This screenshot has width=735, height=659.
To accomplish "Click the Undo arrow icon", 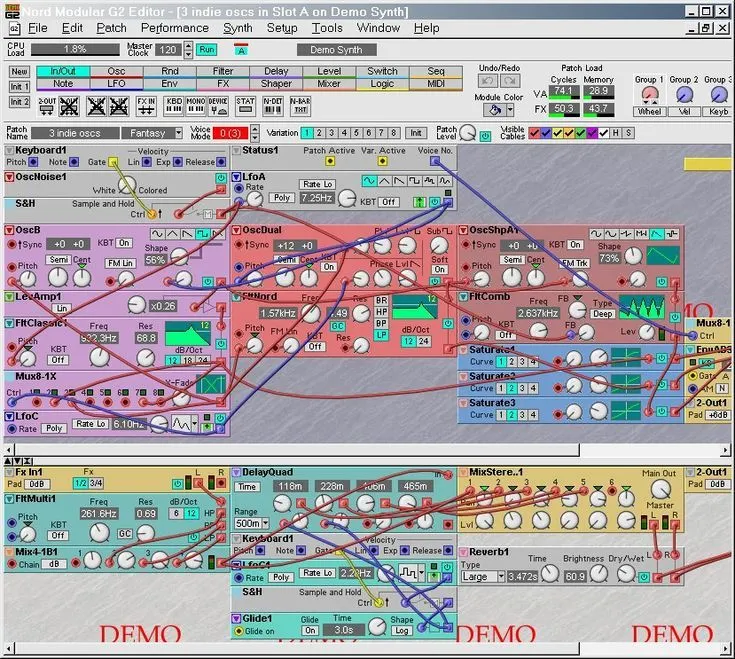I will [488, 81].
